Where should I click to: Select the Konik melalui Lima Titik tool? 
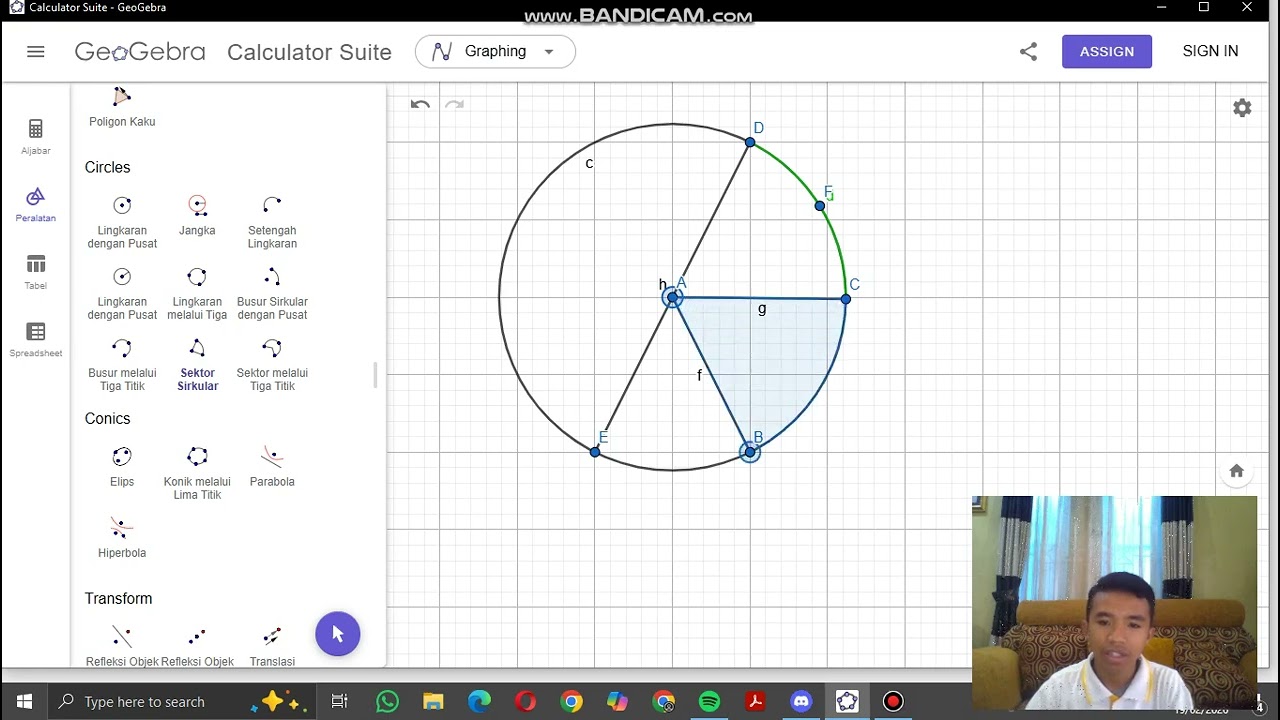197,472
